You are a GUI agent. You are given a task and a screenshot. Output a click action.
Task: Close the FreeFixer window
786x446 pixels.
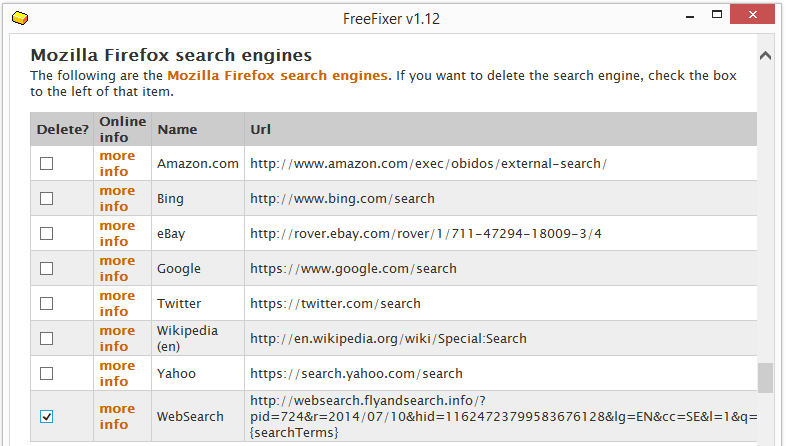point(752,15)
